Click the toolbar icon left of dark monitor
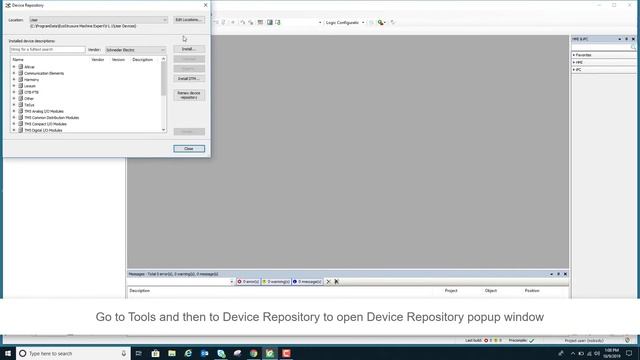The height and width of the screenshot is (360, 640). (260, 22)
